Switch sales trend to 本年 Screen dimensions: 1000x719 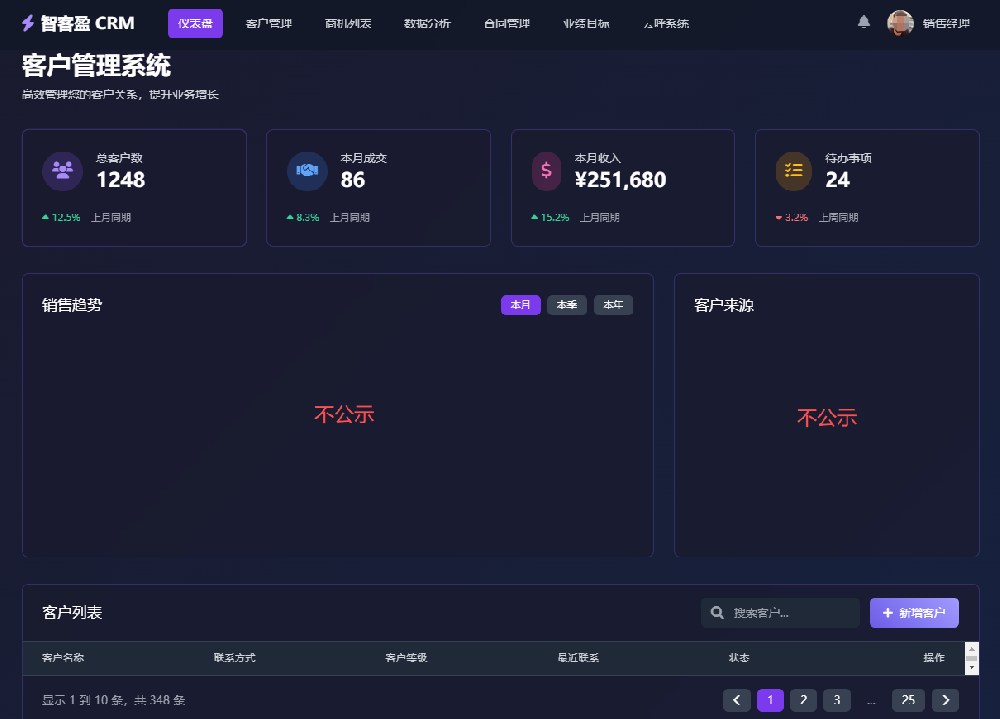[613, 305]
